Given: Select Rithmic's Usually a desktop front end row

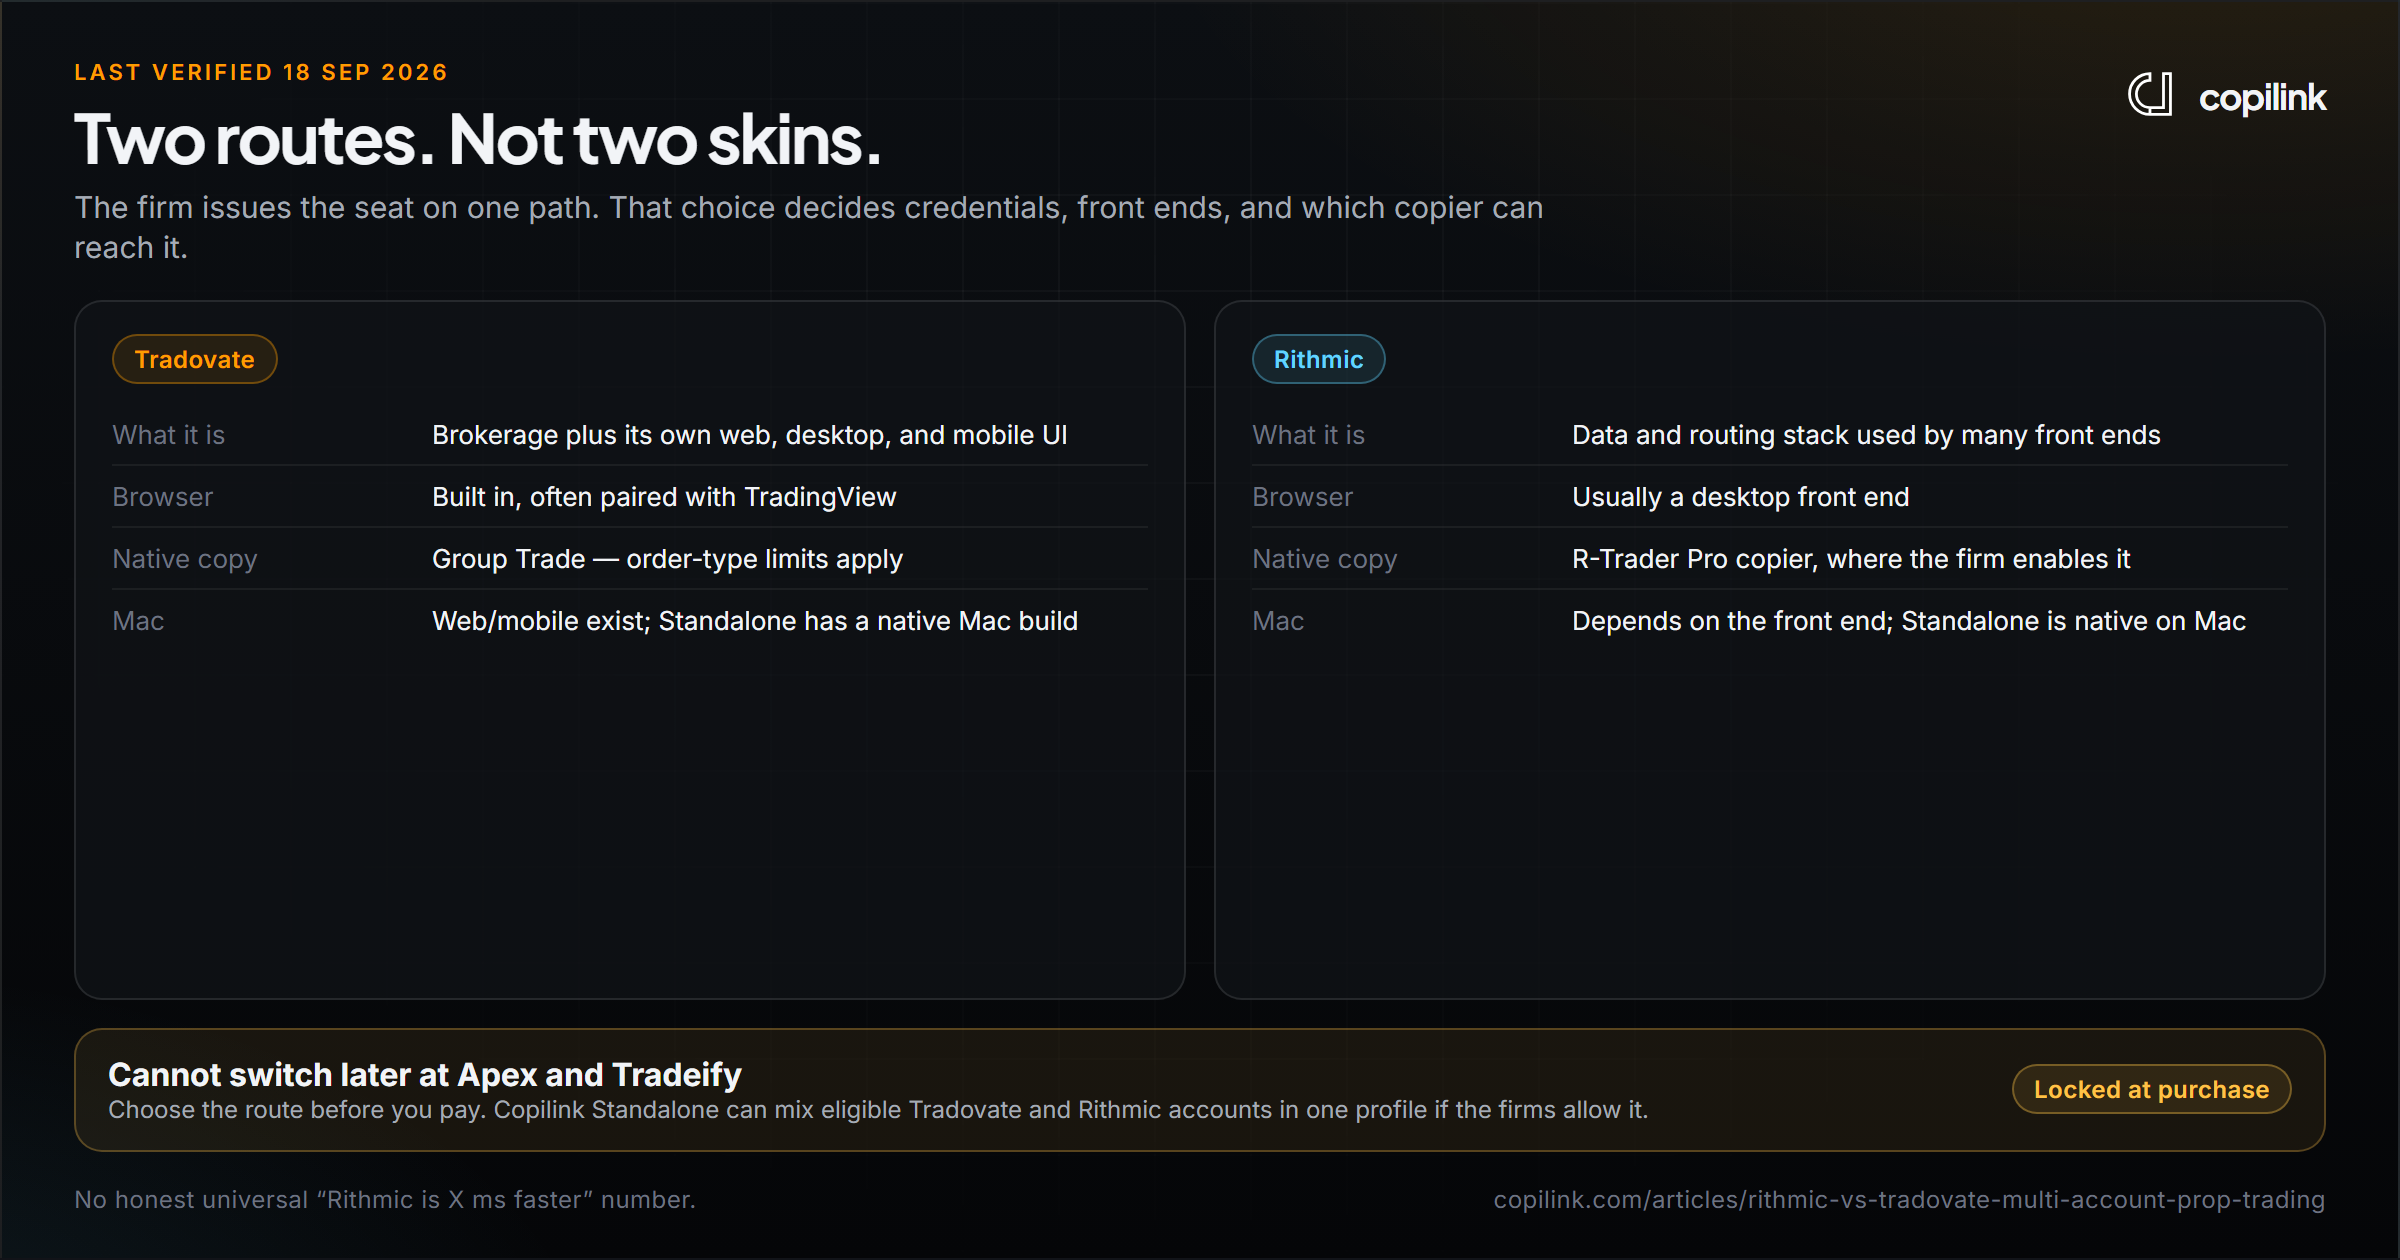Looking at the screenshot, I should click(1770, 497).
